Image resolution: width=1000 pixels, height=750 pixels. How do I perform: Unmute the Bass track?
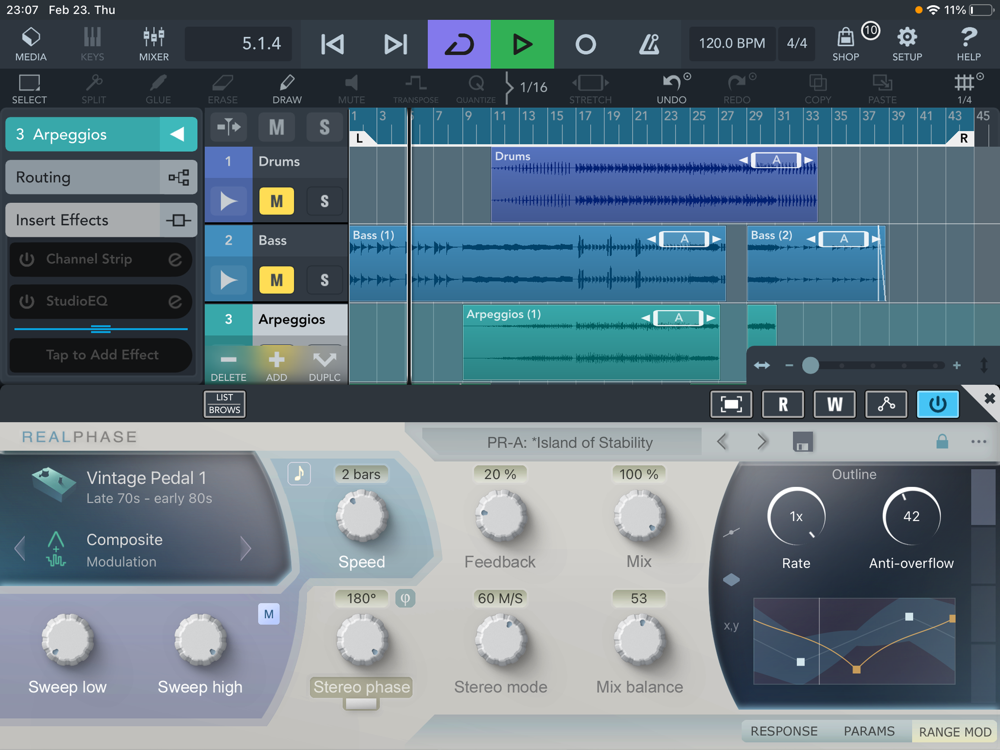pyautogui.click(x=276, y=280)
